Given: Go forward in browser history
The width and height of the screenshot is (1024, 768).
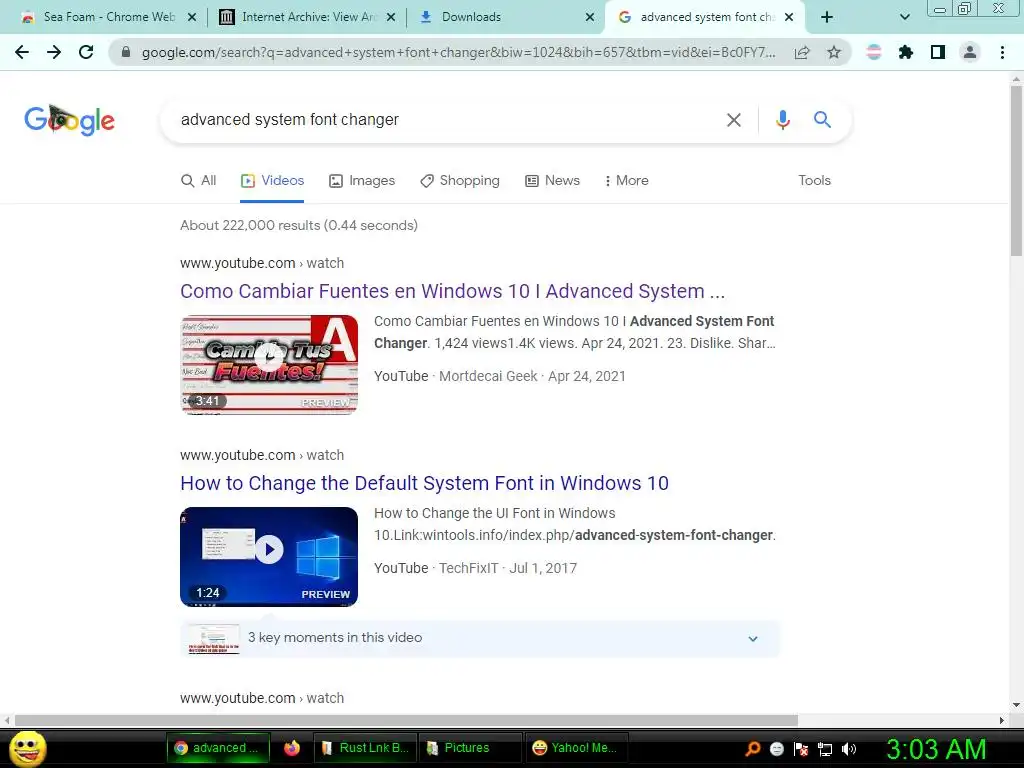Looking at the screenshot, I should (54, 52).
